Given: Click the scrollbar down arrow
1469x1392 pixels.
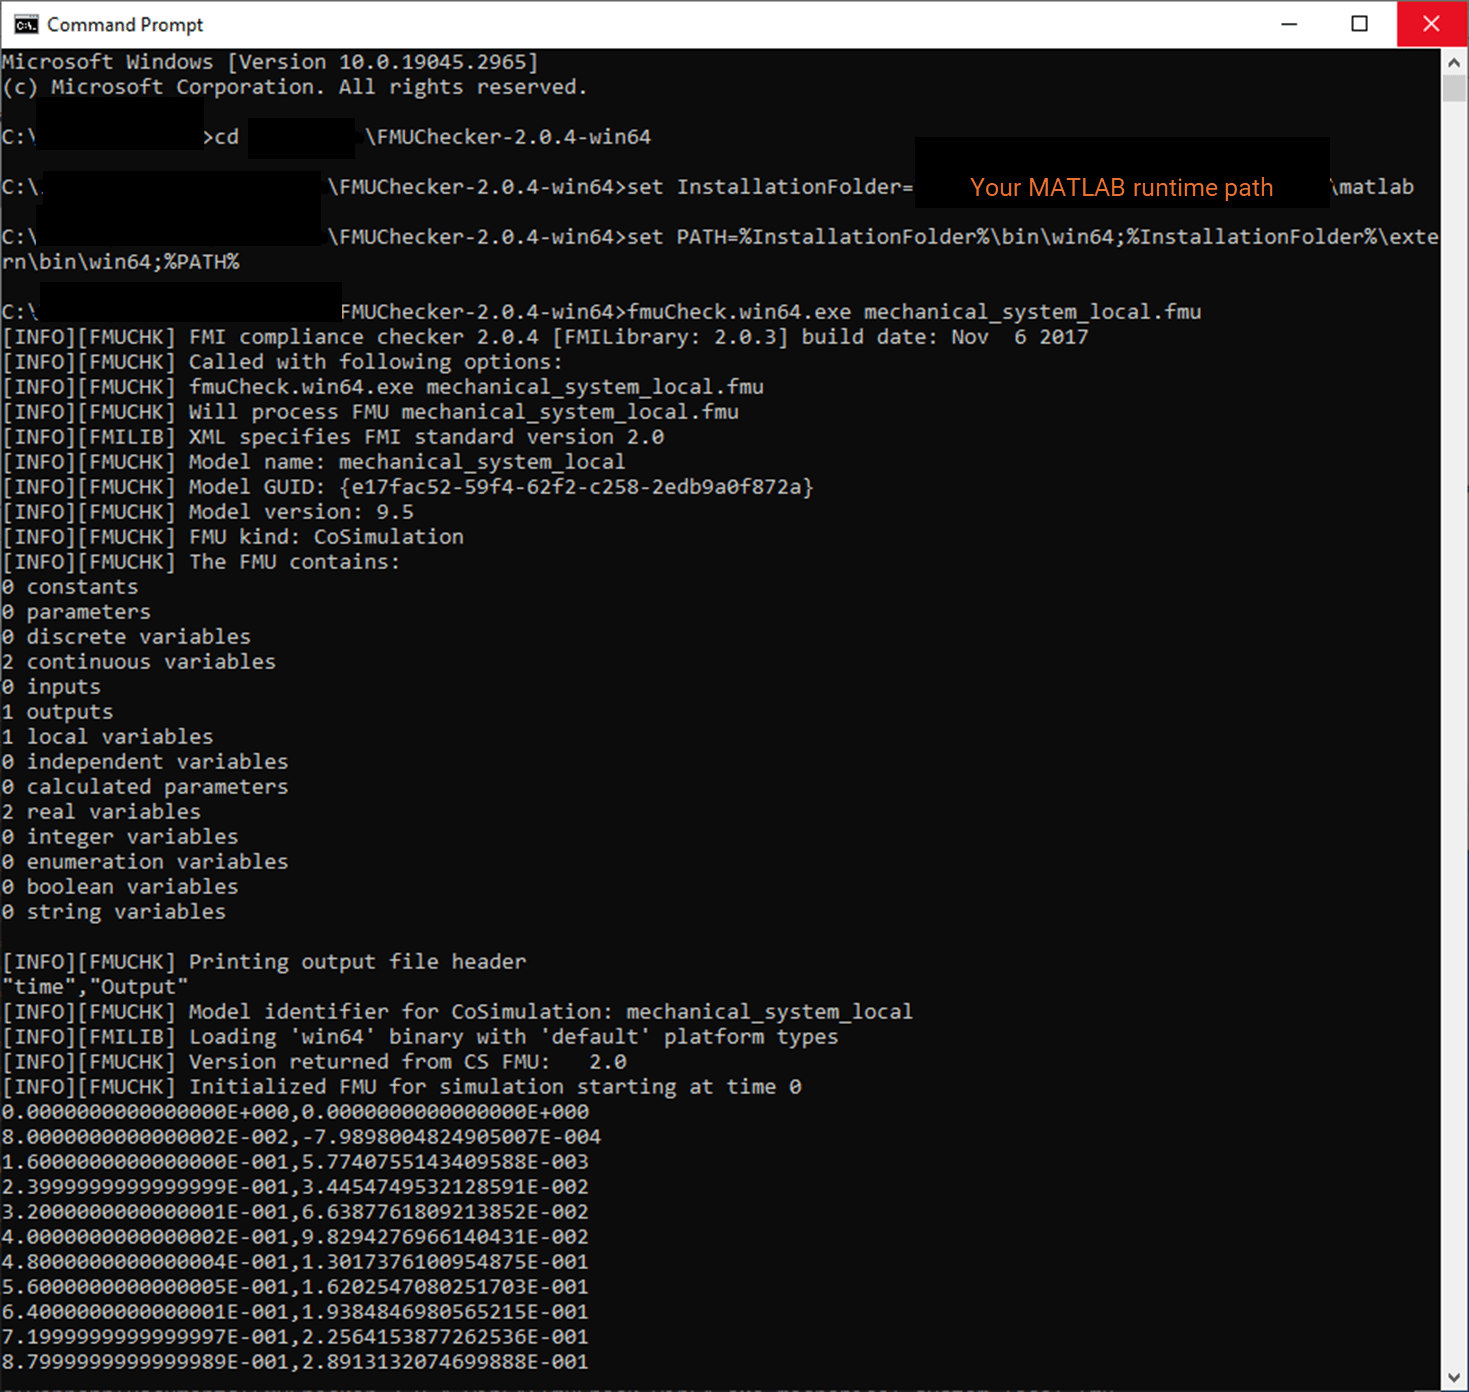Looking at the screenshot, I should pyautogui.click(x=1454, y=1378).
